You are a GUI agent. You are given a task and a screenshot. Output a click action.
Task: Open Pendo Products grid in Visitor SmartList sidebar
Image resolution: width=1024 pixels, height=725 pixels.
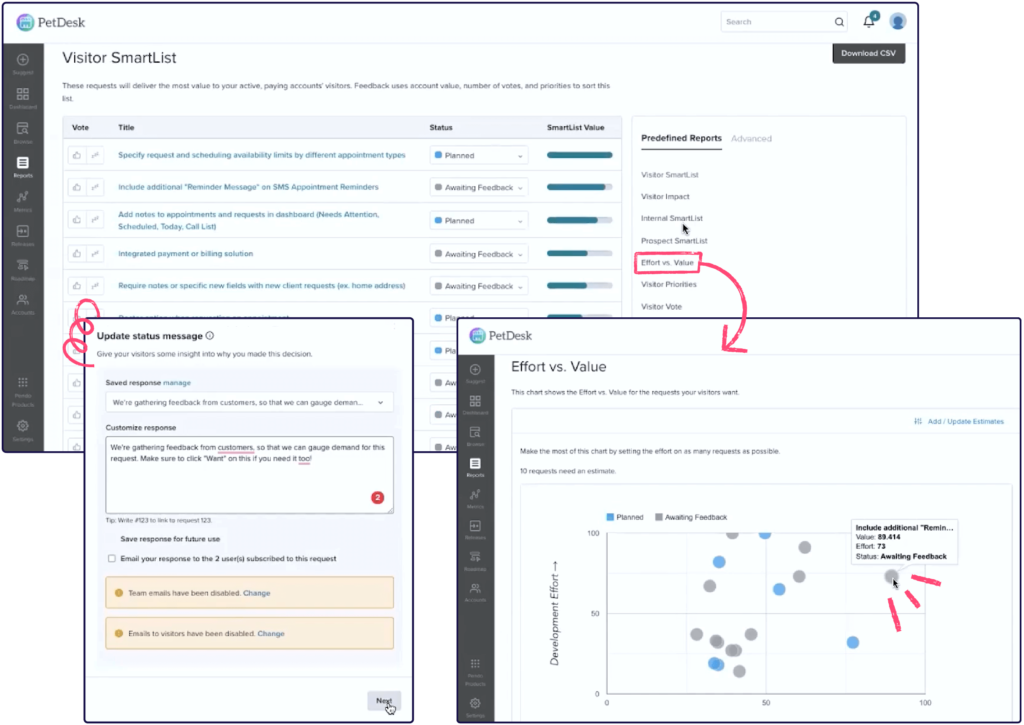[x=23, y=391]
